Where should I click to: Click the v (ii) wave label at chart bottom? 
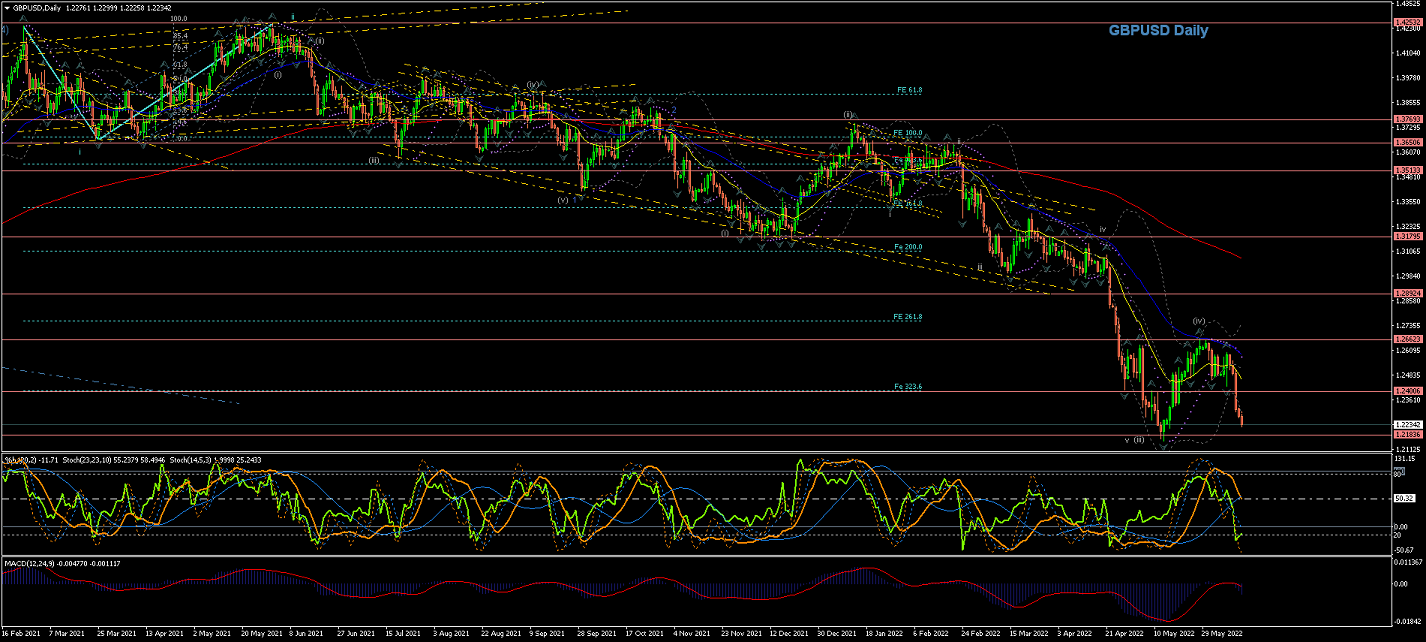click(1134, 439)
